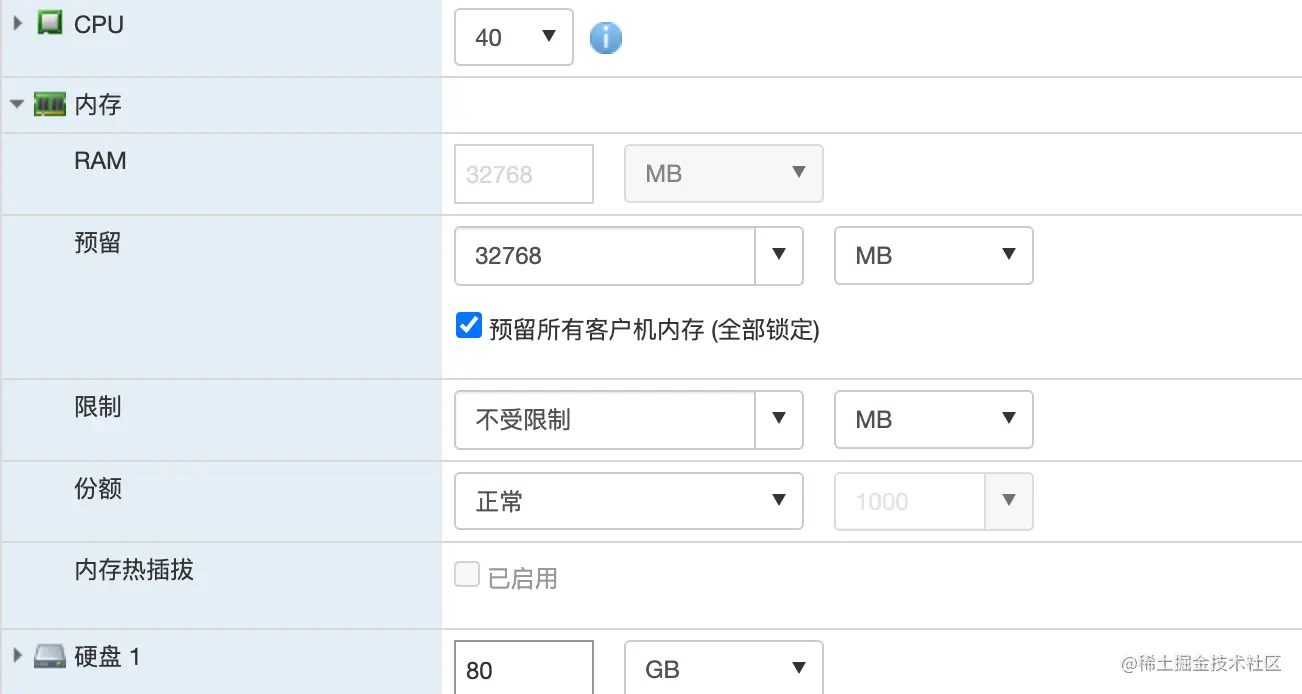
Task: Expand the 硬盘 1 section triangle
Action: pos(18,656)
